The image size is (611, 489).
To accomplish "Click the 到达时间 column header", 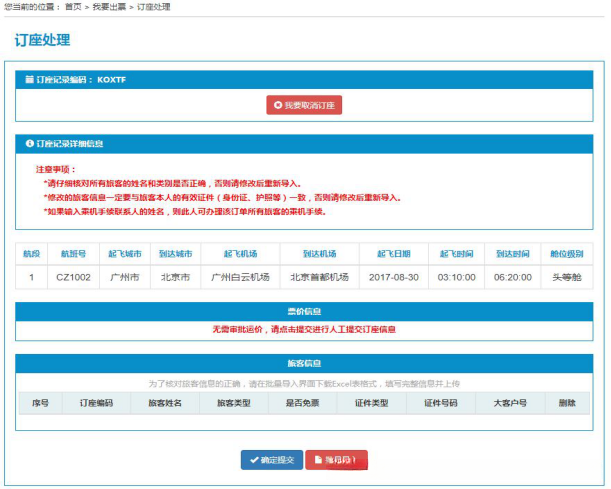I will point(512,254).
